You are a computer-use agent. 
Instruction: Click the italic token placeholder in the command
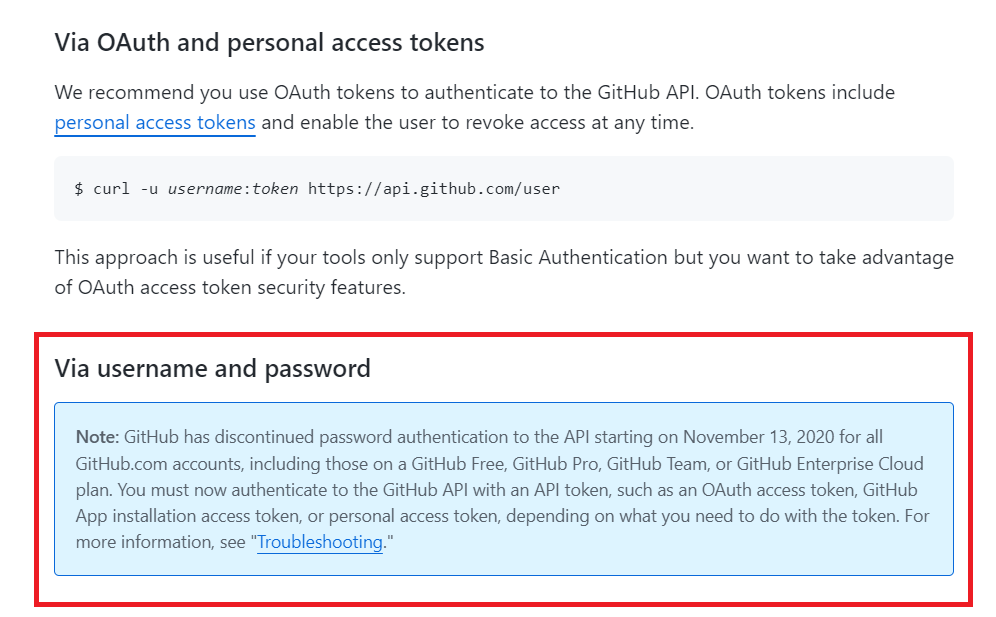(275, 189)
